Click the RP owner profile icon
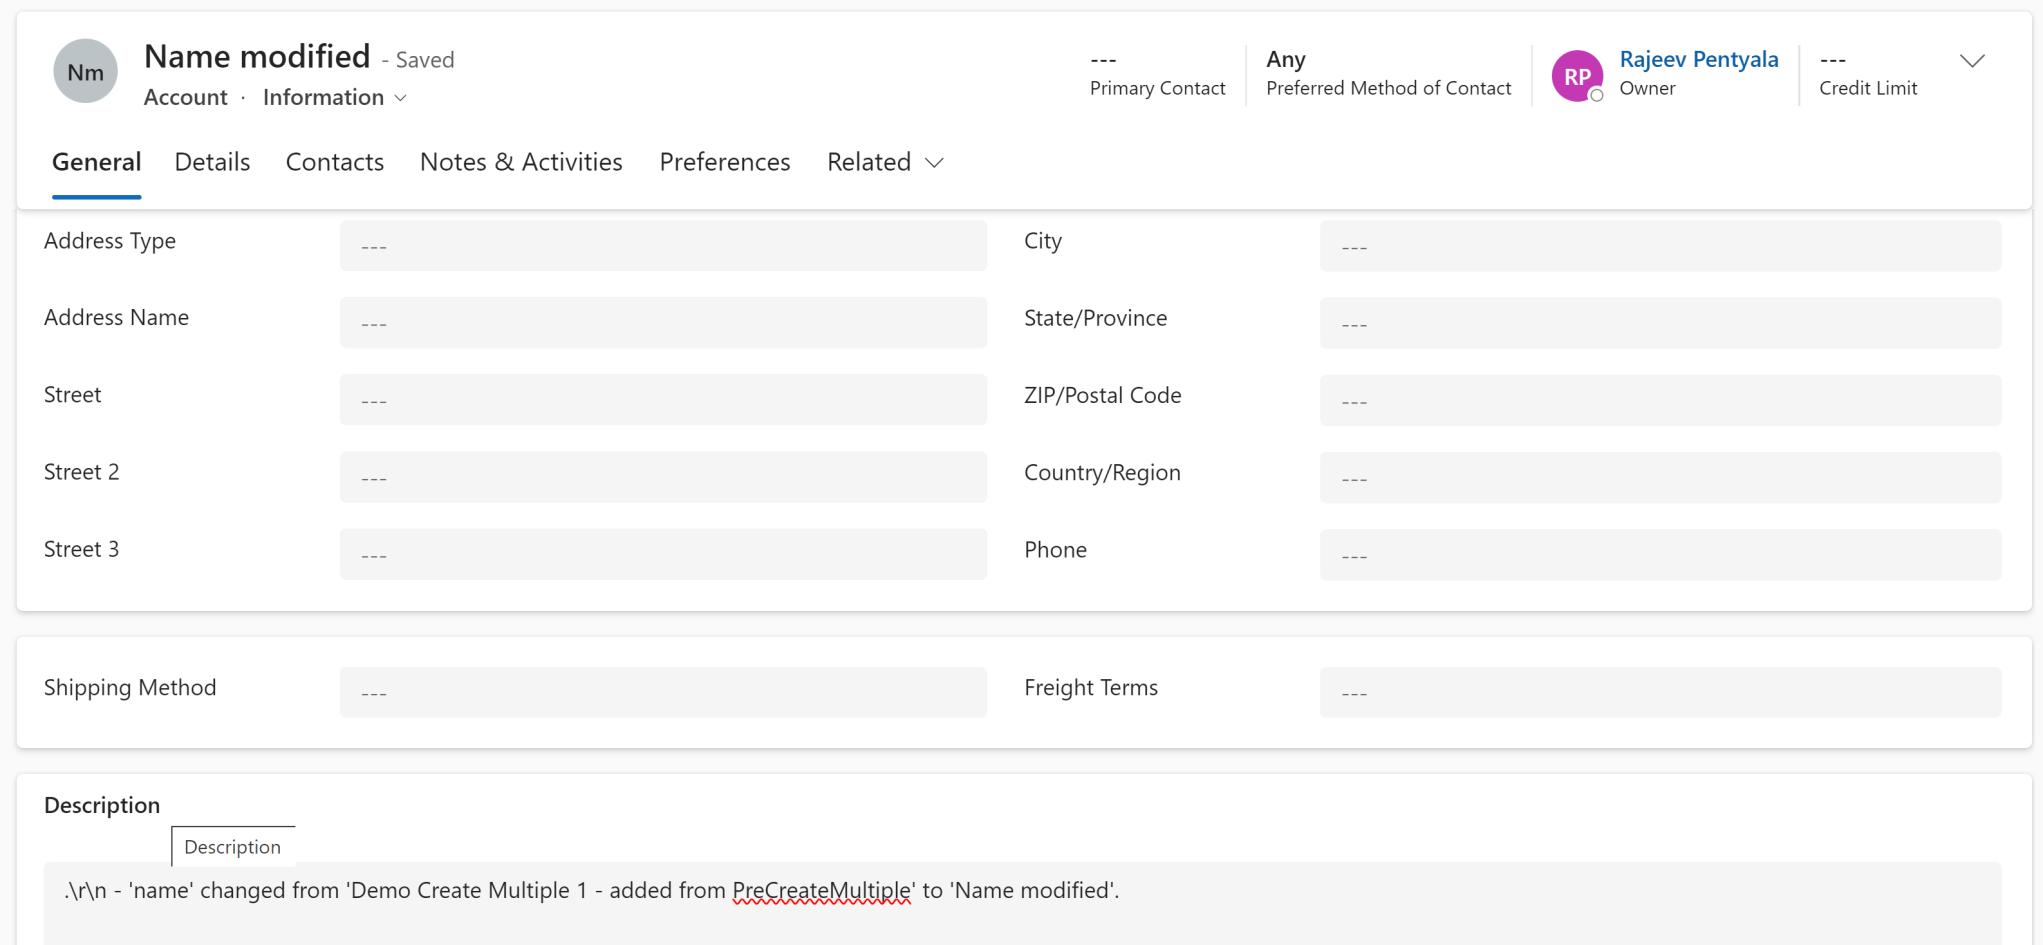This screenshot has width=2043, height=945. coord(1576,76)
